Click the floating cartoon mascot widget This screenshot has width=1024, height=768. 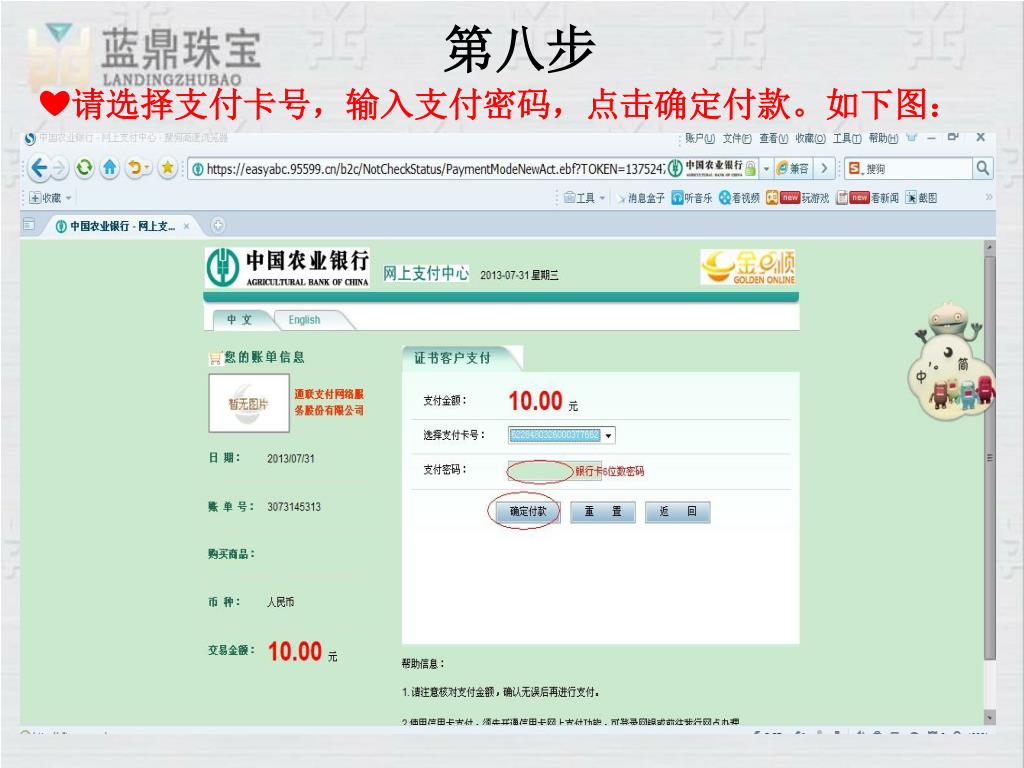click(x=951, y=360)
